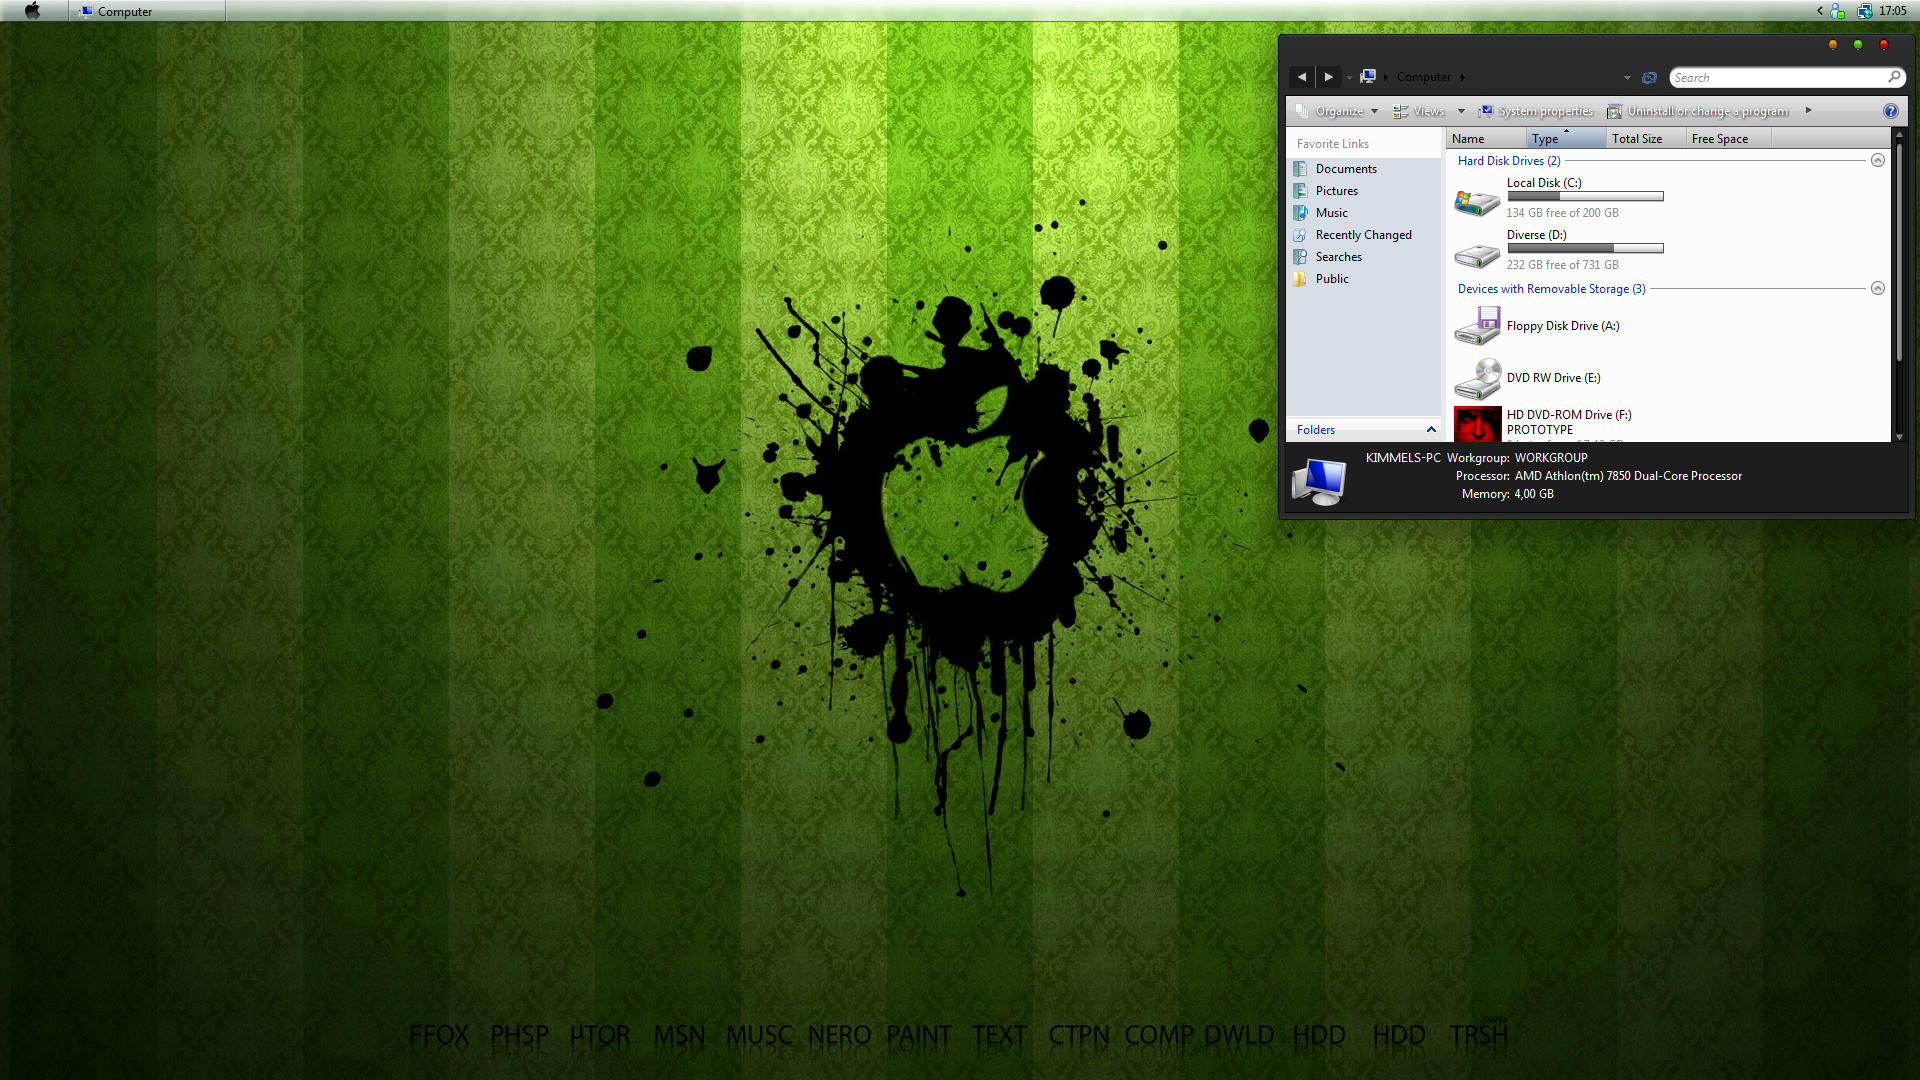Open TRSH from the dock
1920x1080 pixels.
tap(1479, 1035)
